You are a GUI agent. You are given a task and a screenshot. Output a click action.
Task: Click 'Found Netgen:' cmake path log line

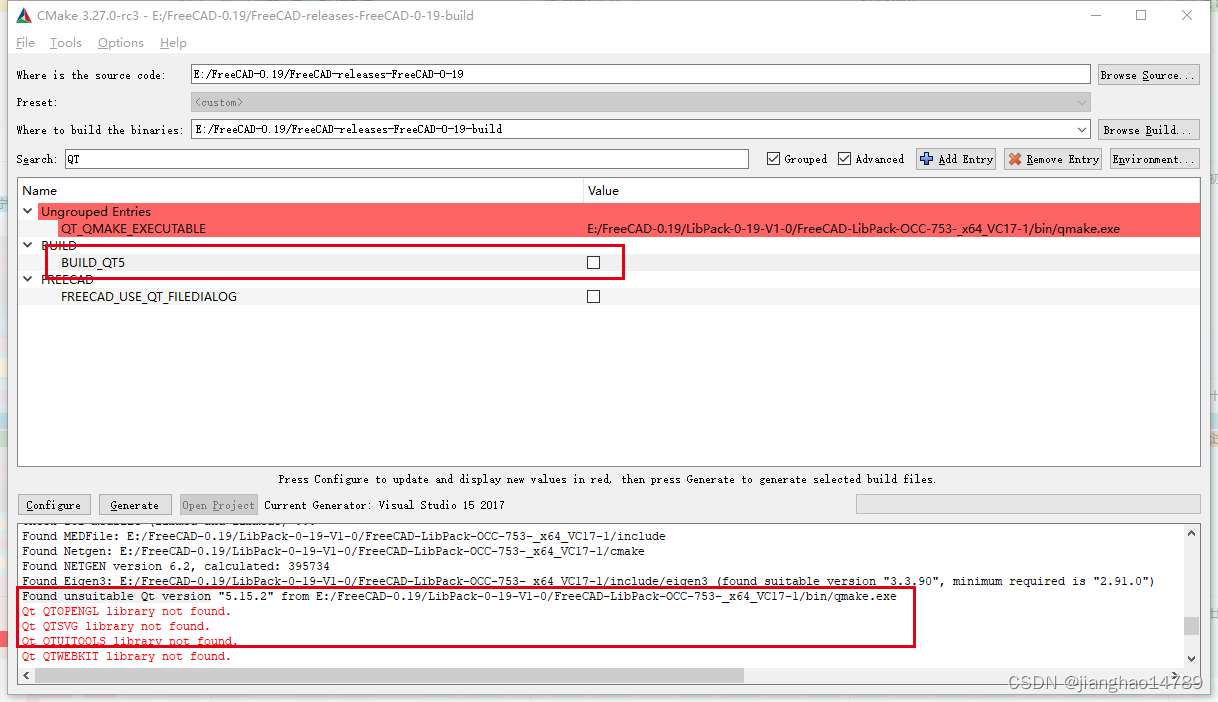[x=333, y=551]
